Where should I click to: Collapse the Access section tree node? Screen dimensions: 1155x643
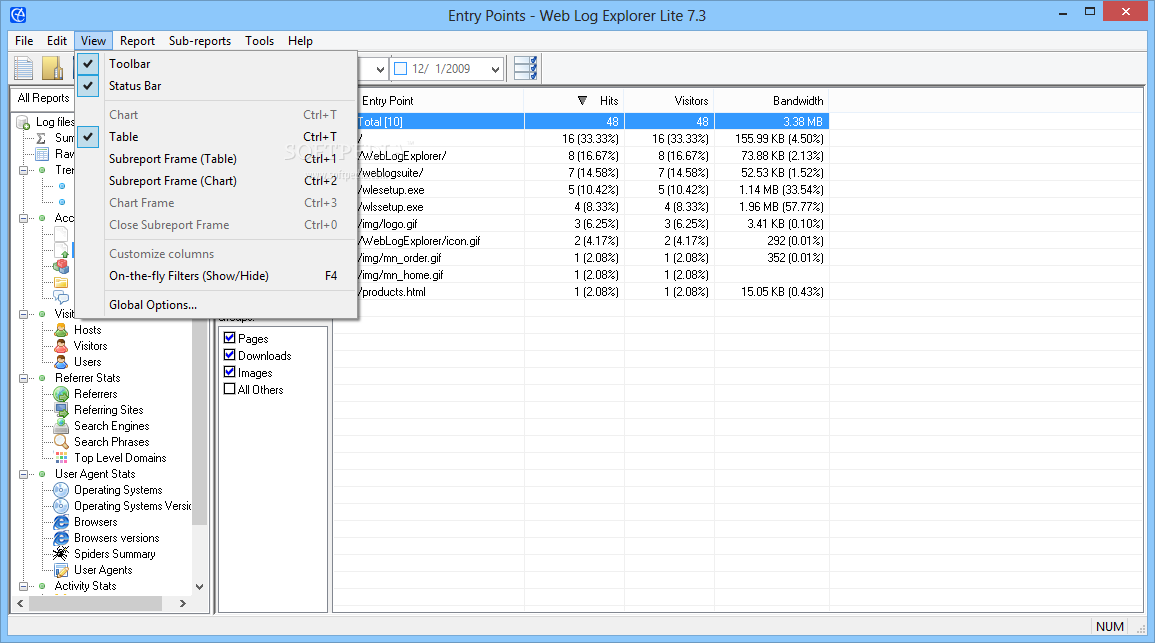(x=24, y=219)
